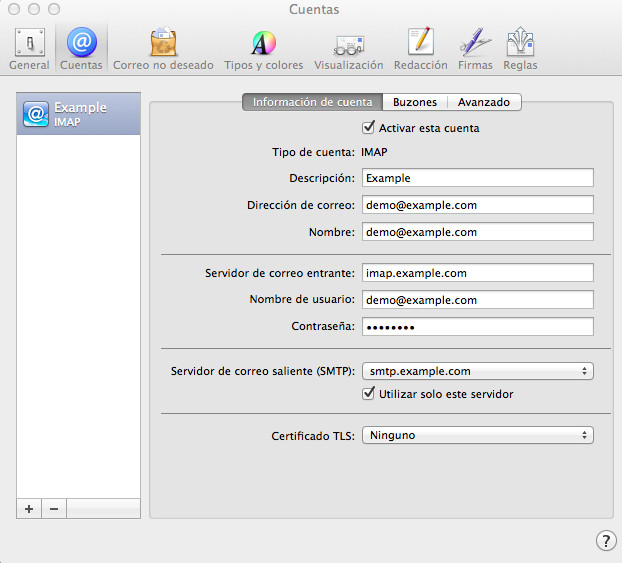Open Correo no deseado settings
Screen dimensions: 622x563
click(163, 48)
